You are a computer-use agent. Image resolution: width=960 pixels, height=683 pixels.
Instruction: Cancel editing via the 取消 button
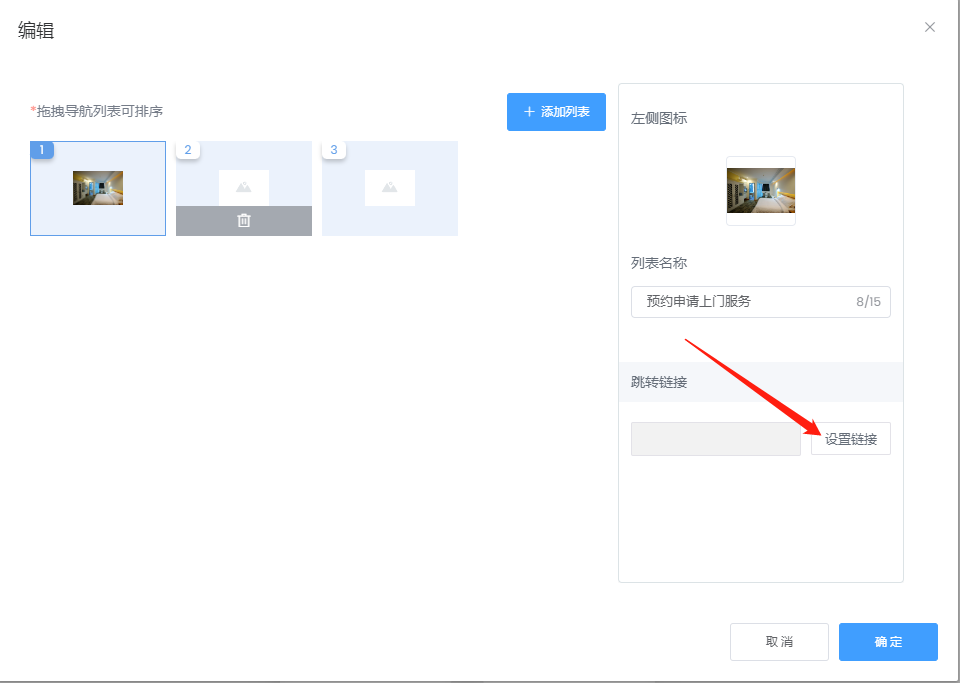pos(779,642)
